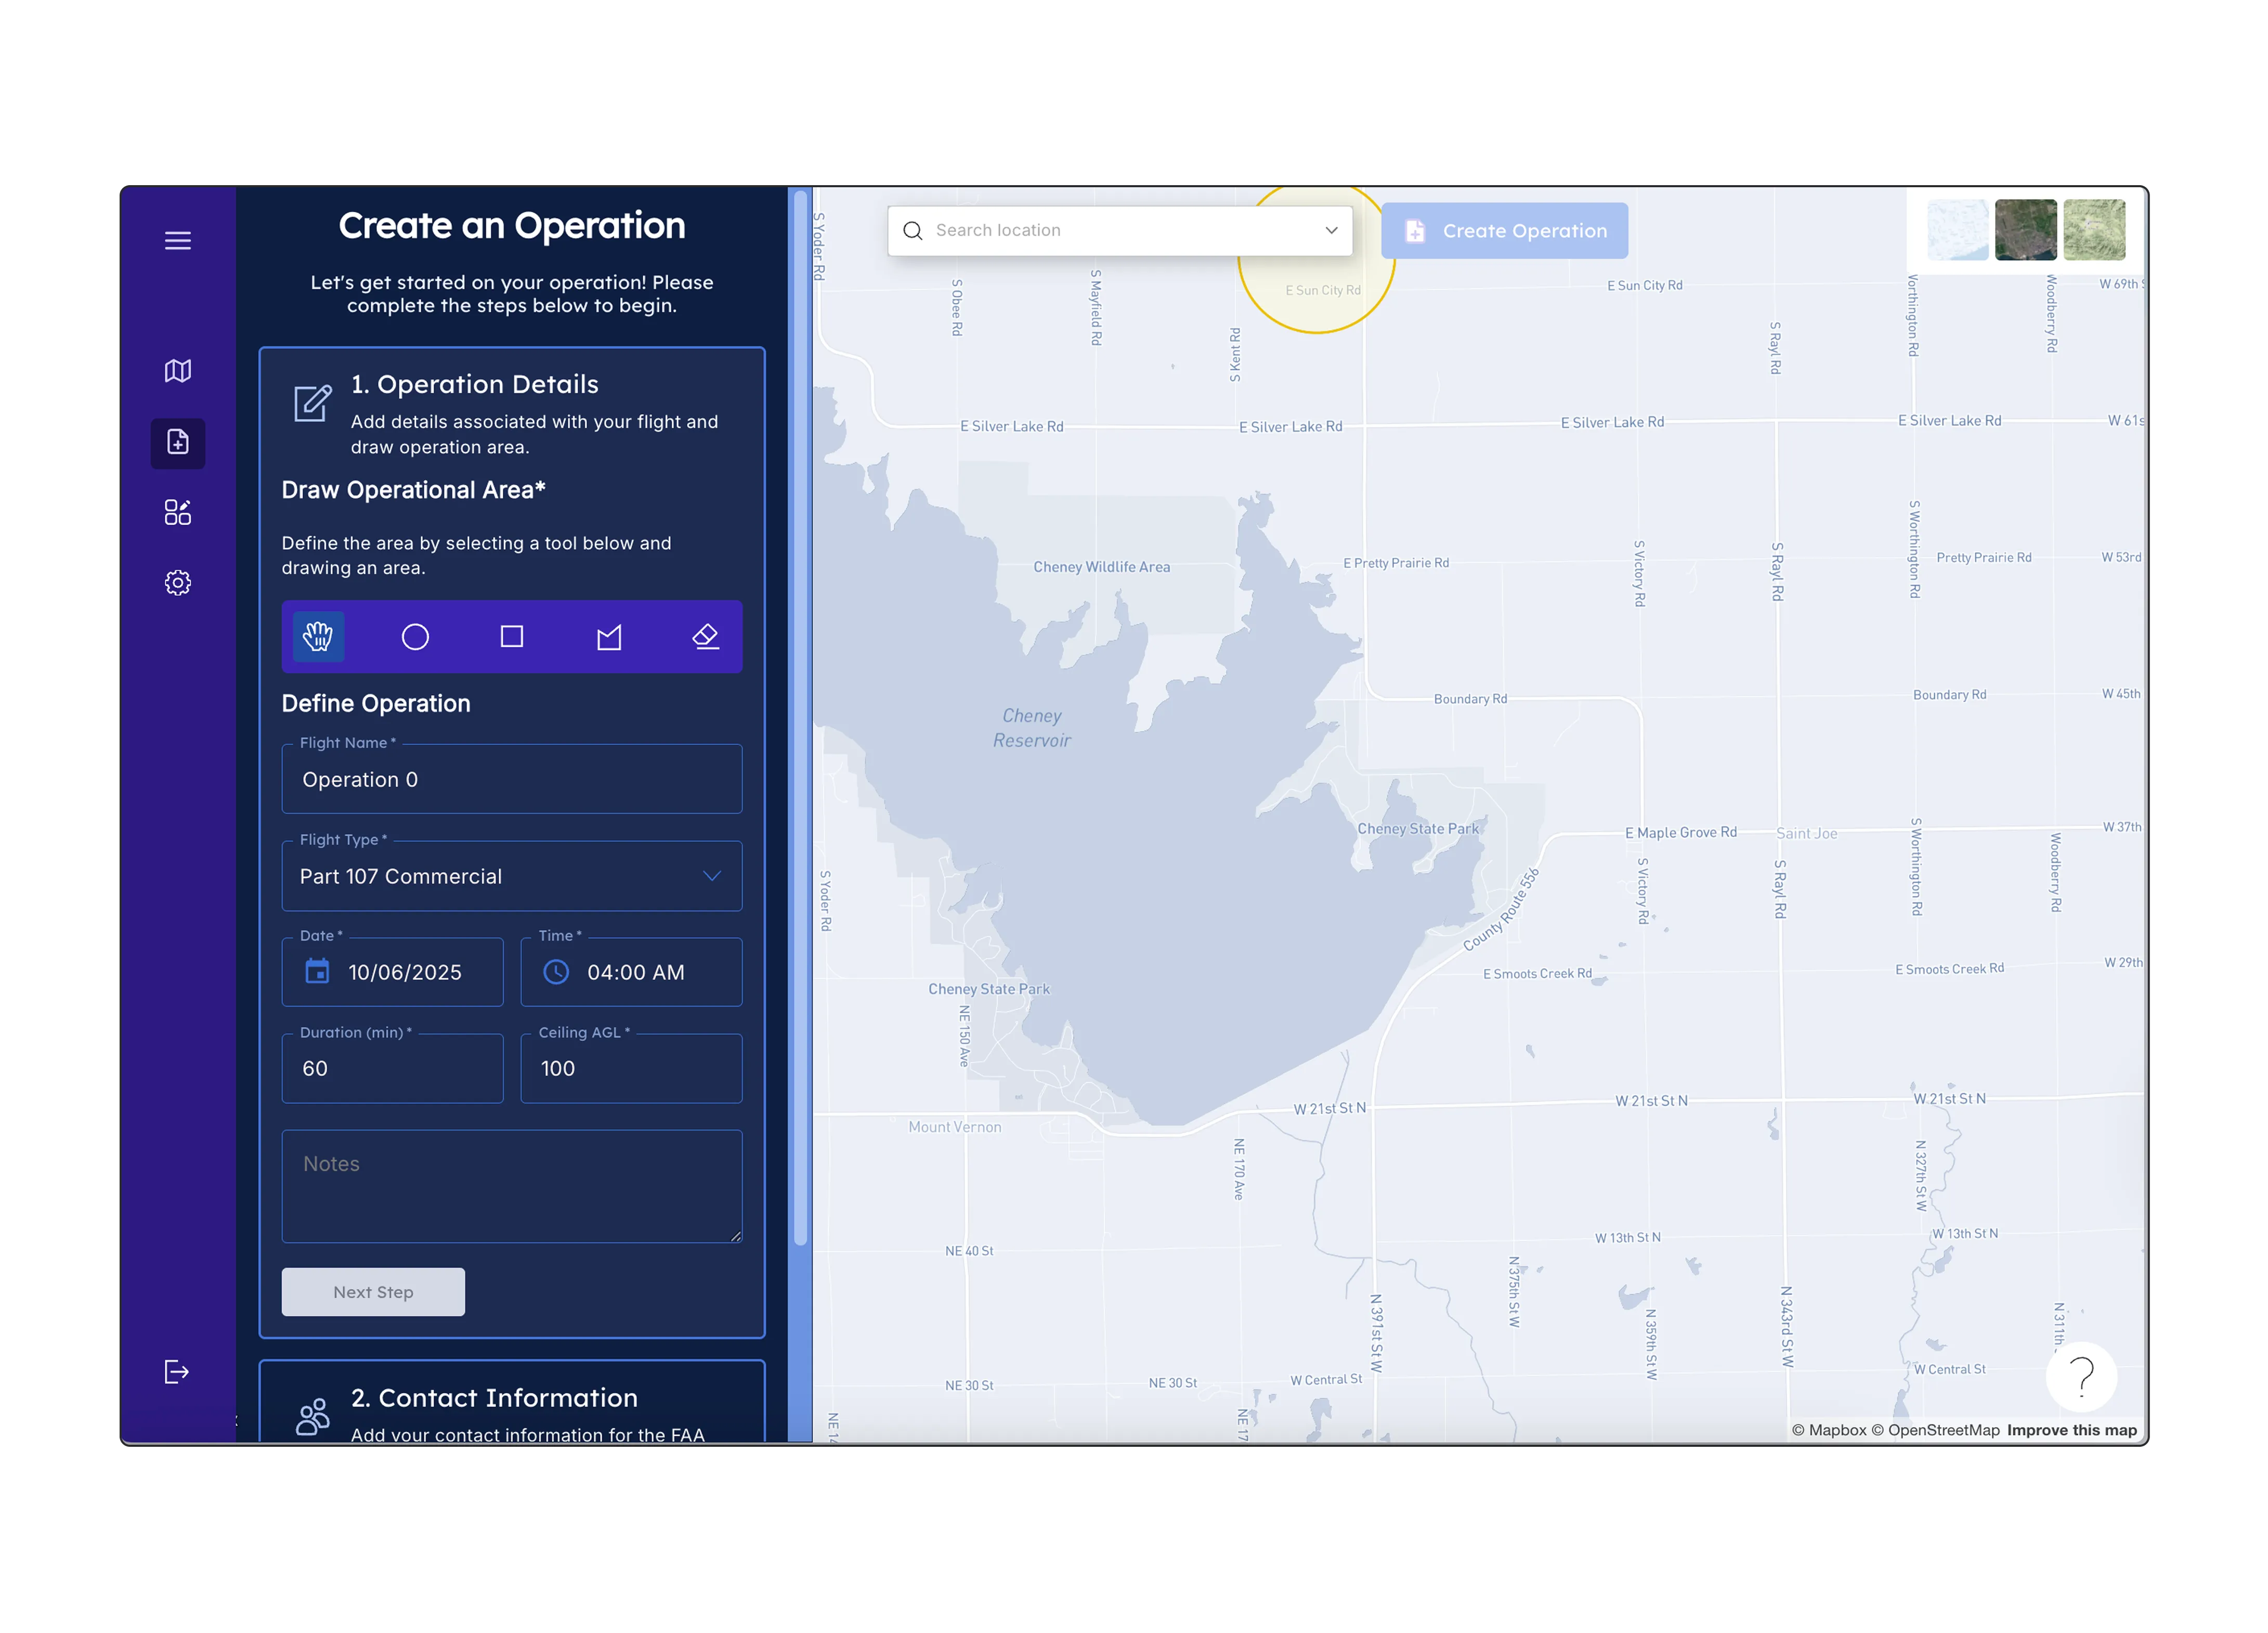Select the hand pan tool
Viewport: 2268px width, 1633px height.
pyautogui.click(x=318, y=636)
